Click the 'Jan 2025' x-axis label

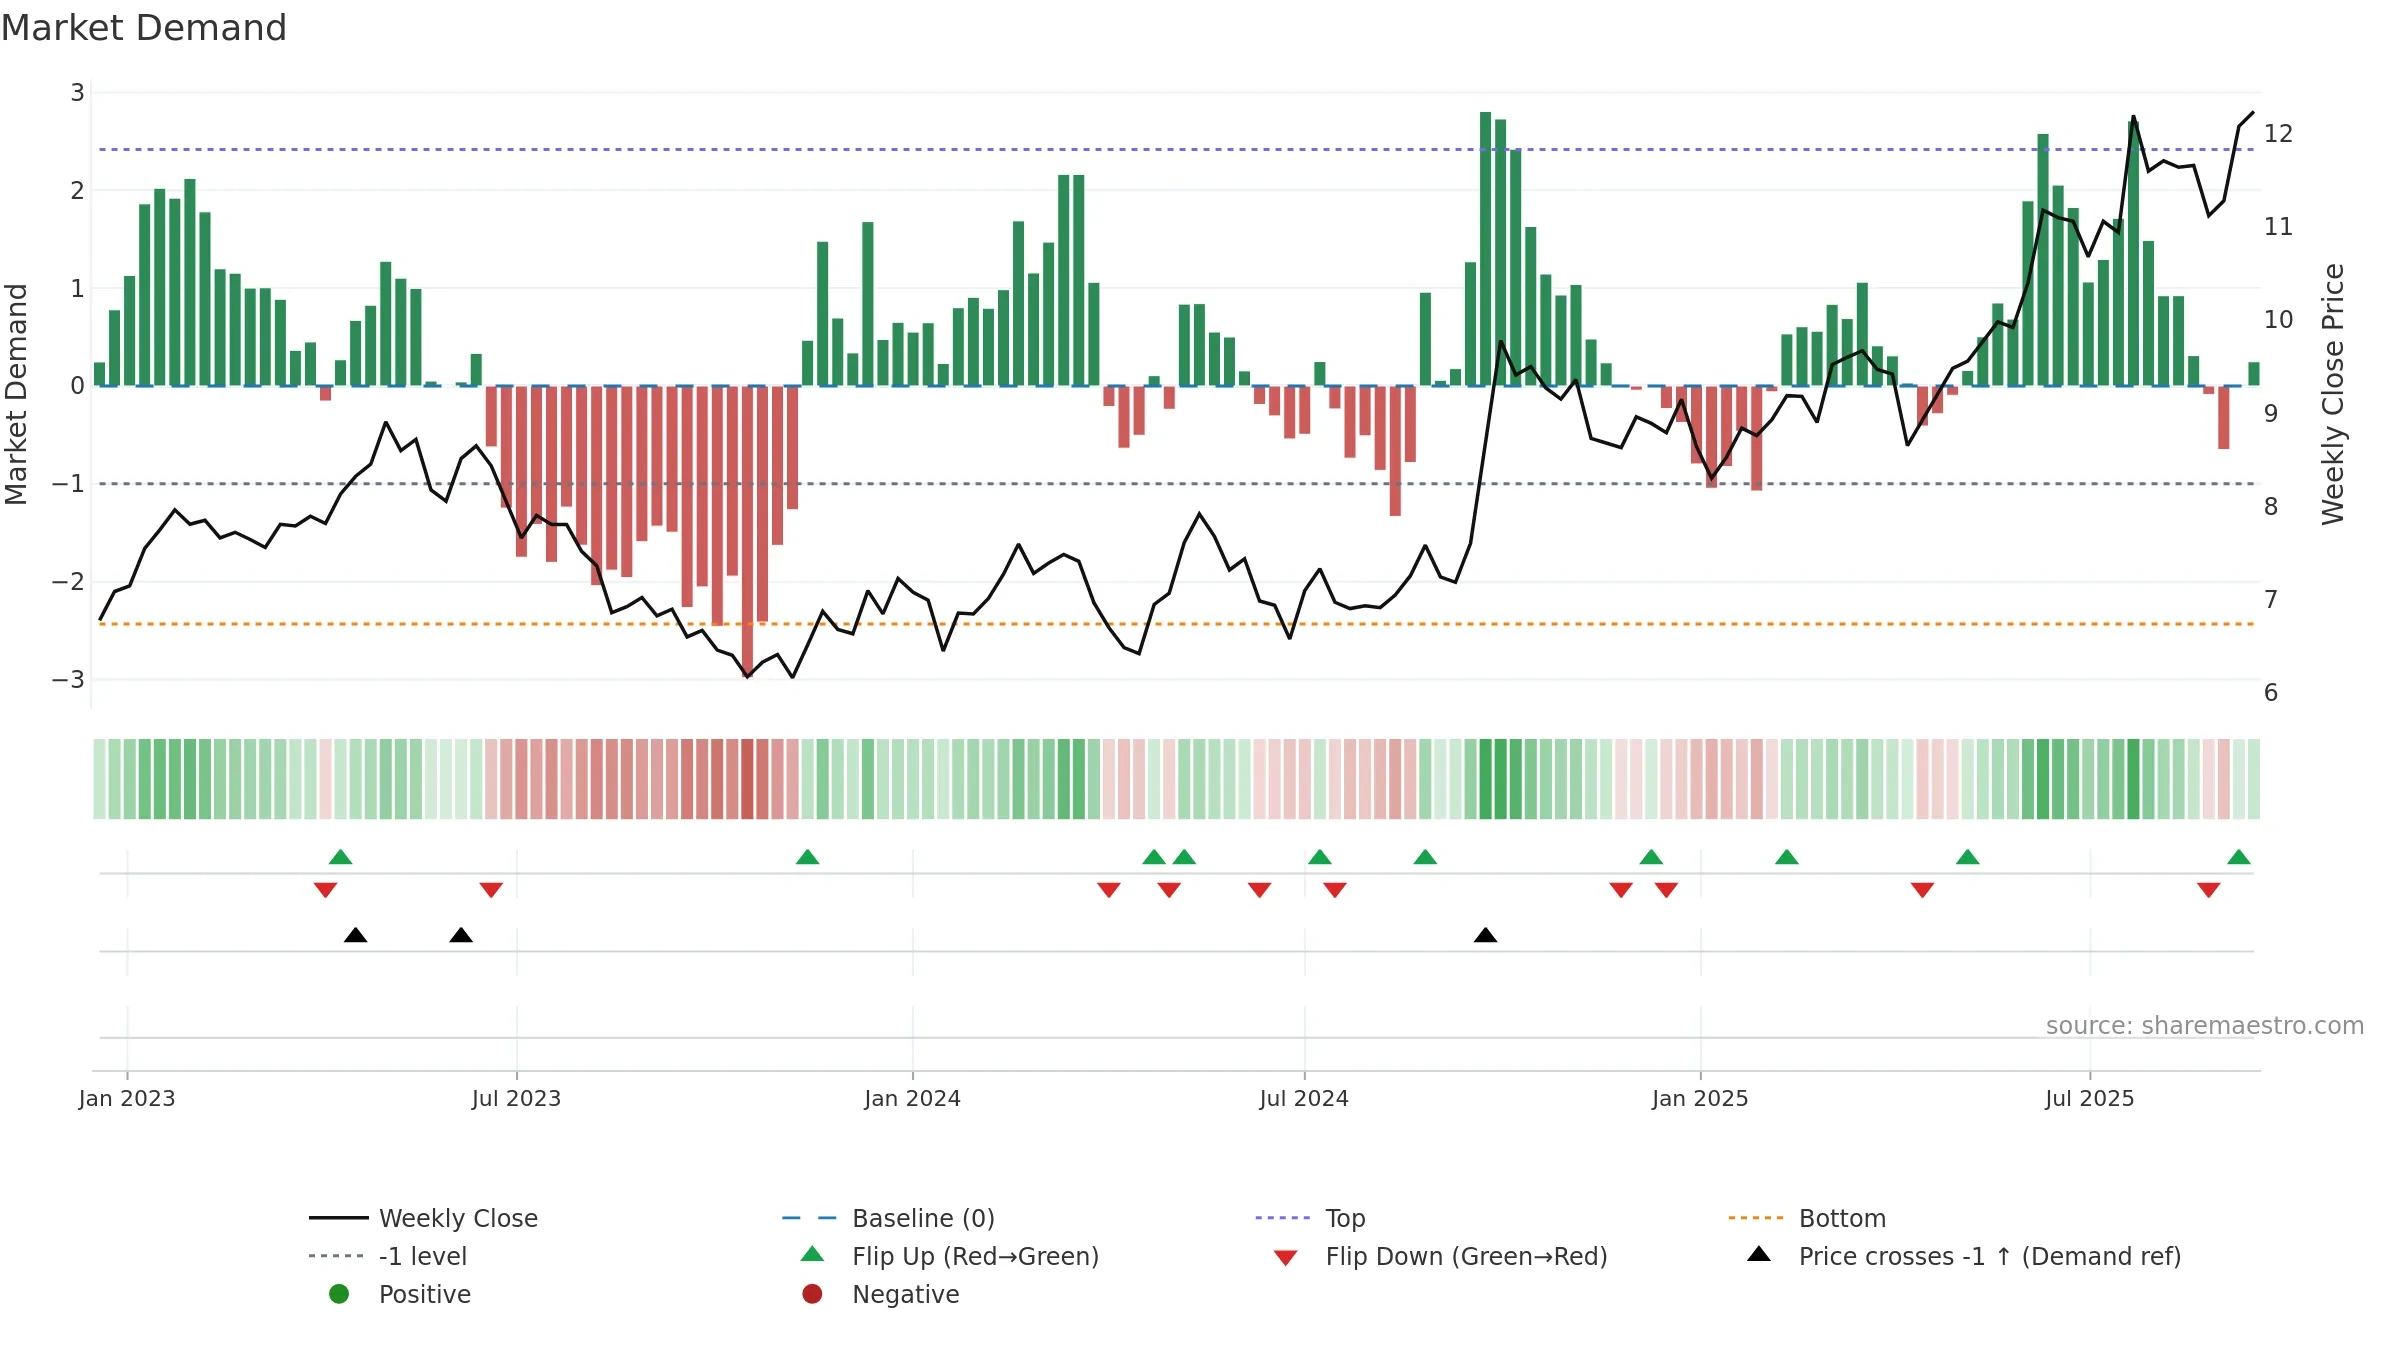tap(1701, 1099)
